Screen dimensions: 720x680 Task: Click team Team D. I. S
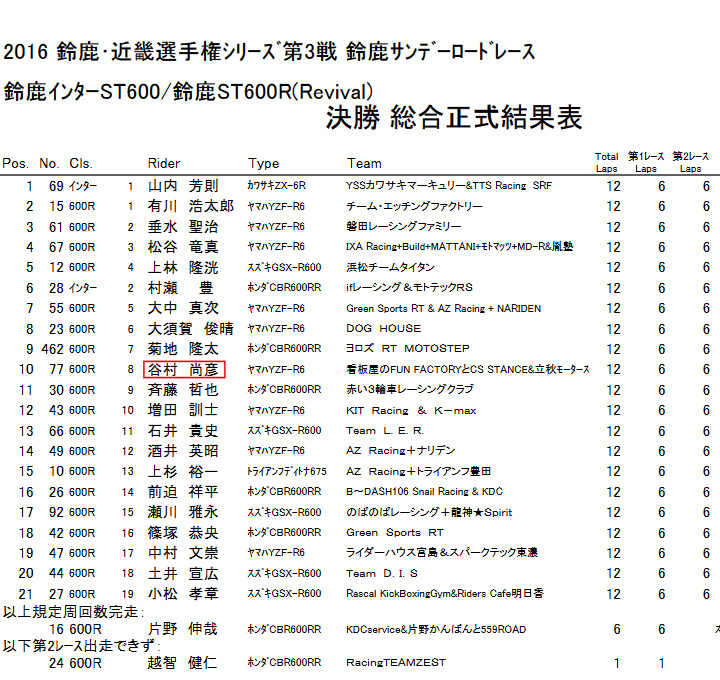(x=382, y=573)
